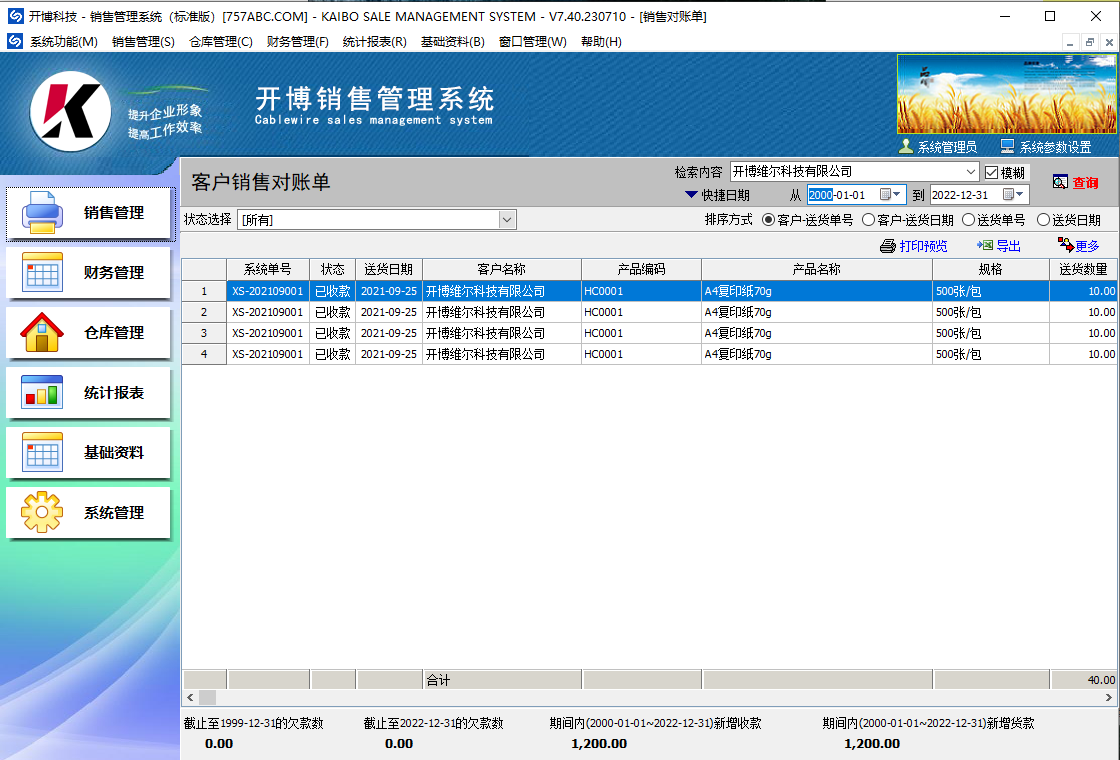Screen dimensions: 1120x760
Task: Click the 系统参数设置 monitor icon
Action: (x=1007, y=146)
